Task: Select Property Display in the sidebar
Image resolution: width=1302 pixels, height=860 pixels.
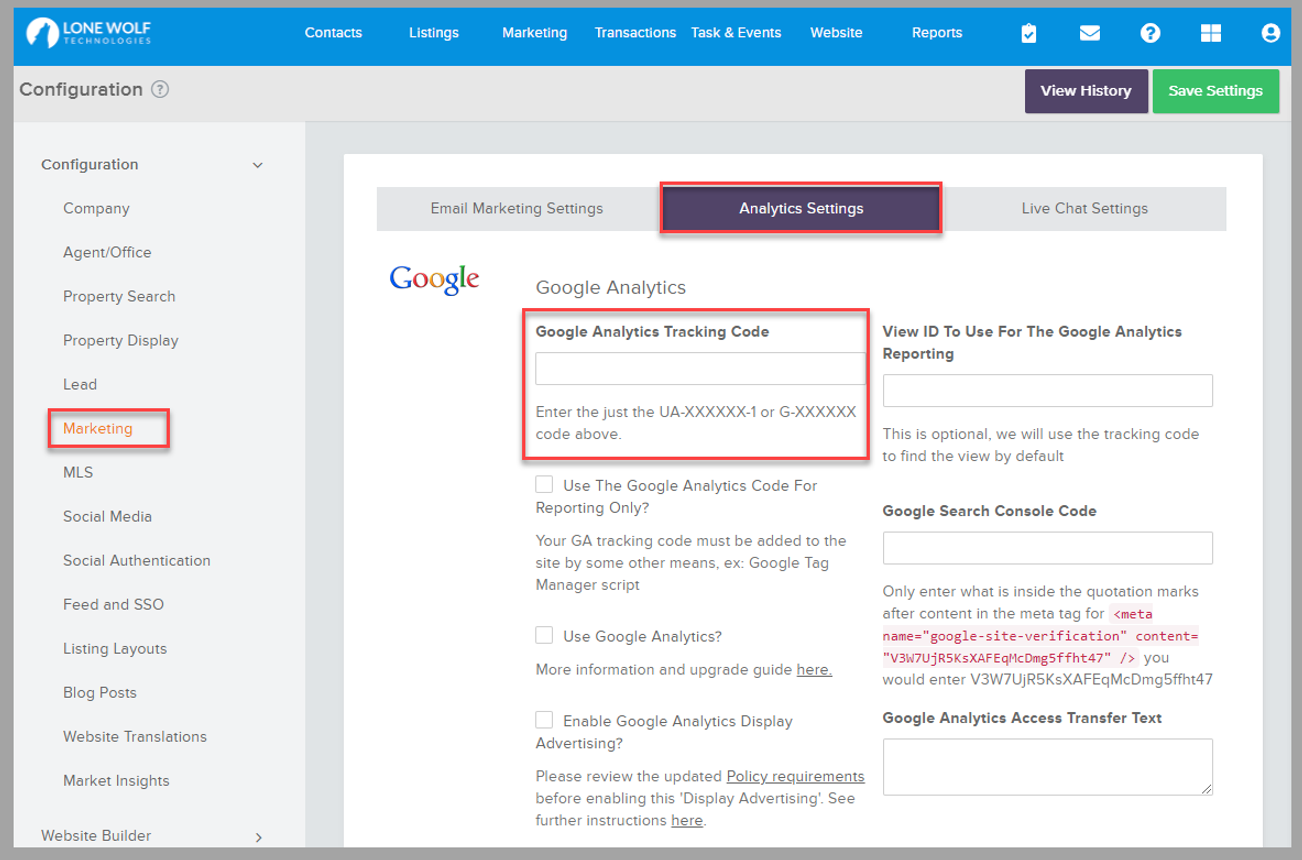Action: [120, 341]
